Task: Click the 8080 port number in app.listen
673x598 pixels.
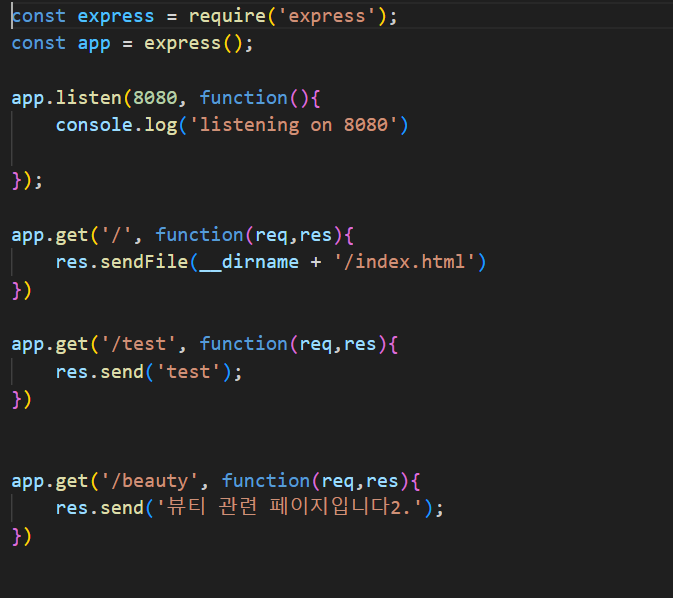Action: click(x=155, y=98)
